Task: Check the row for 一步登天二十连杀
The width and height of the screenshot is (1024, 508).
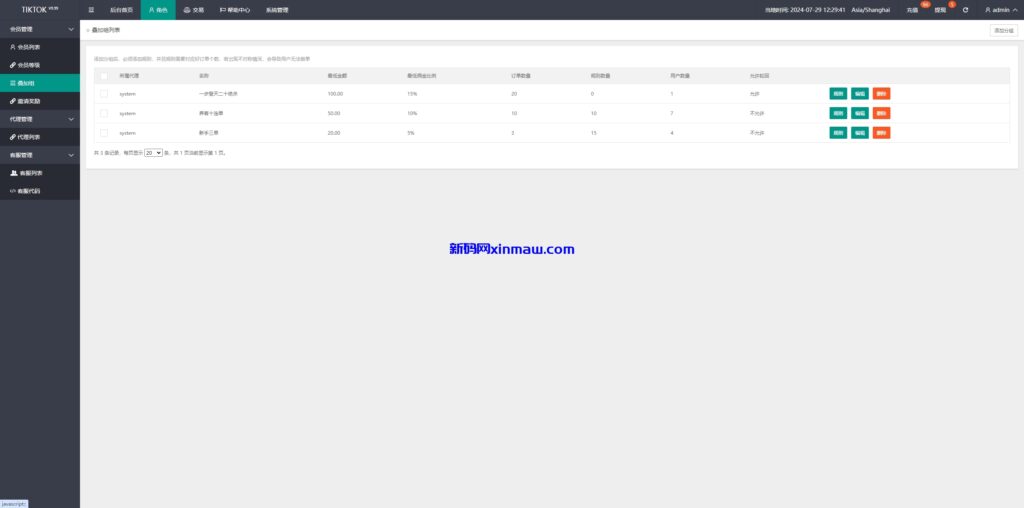Action: pos(103,93)
